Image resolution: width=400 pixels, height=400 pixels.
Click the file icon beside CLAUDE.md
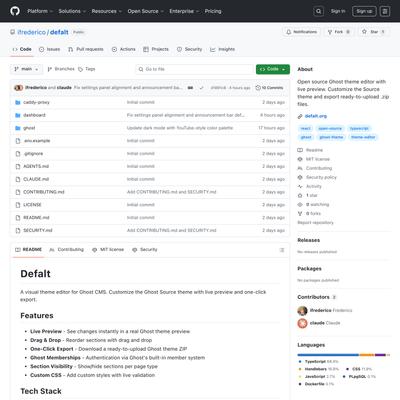pyautogui.click(x=18, y=179)
